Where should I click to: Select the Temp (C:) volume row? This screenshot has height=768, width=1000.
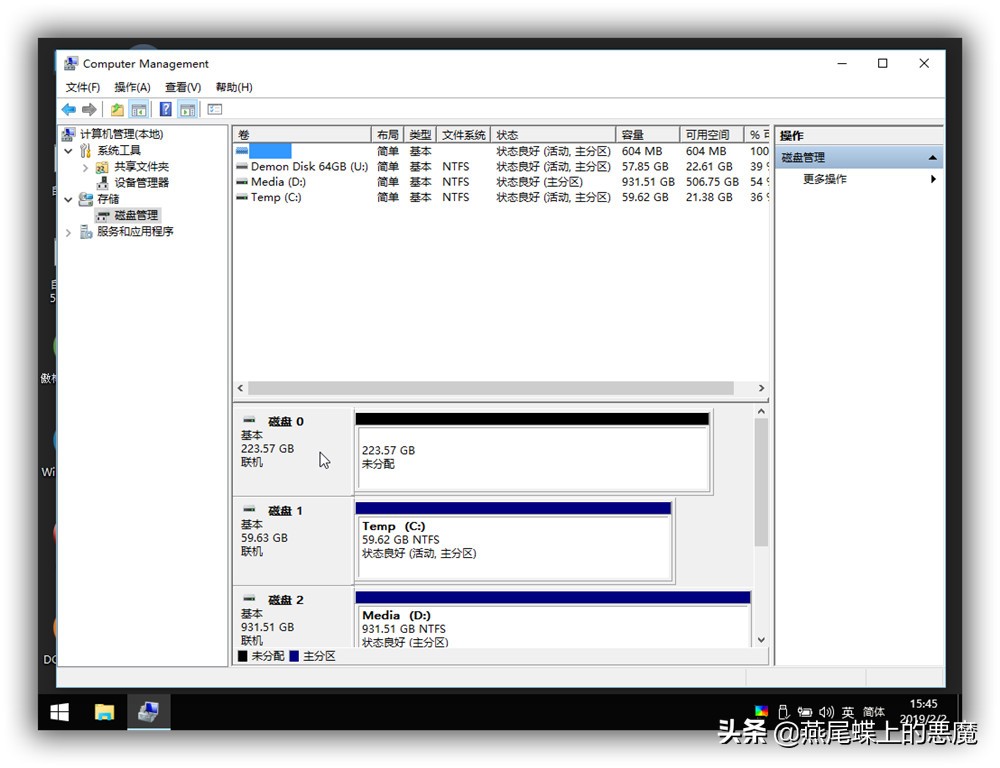[501, 197]
